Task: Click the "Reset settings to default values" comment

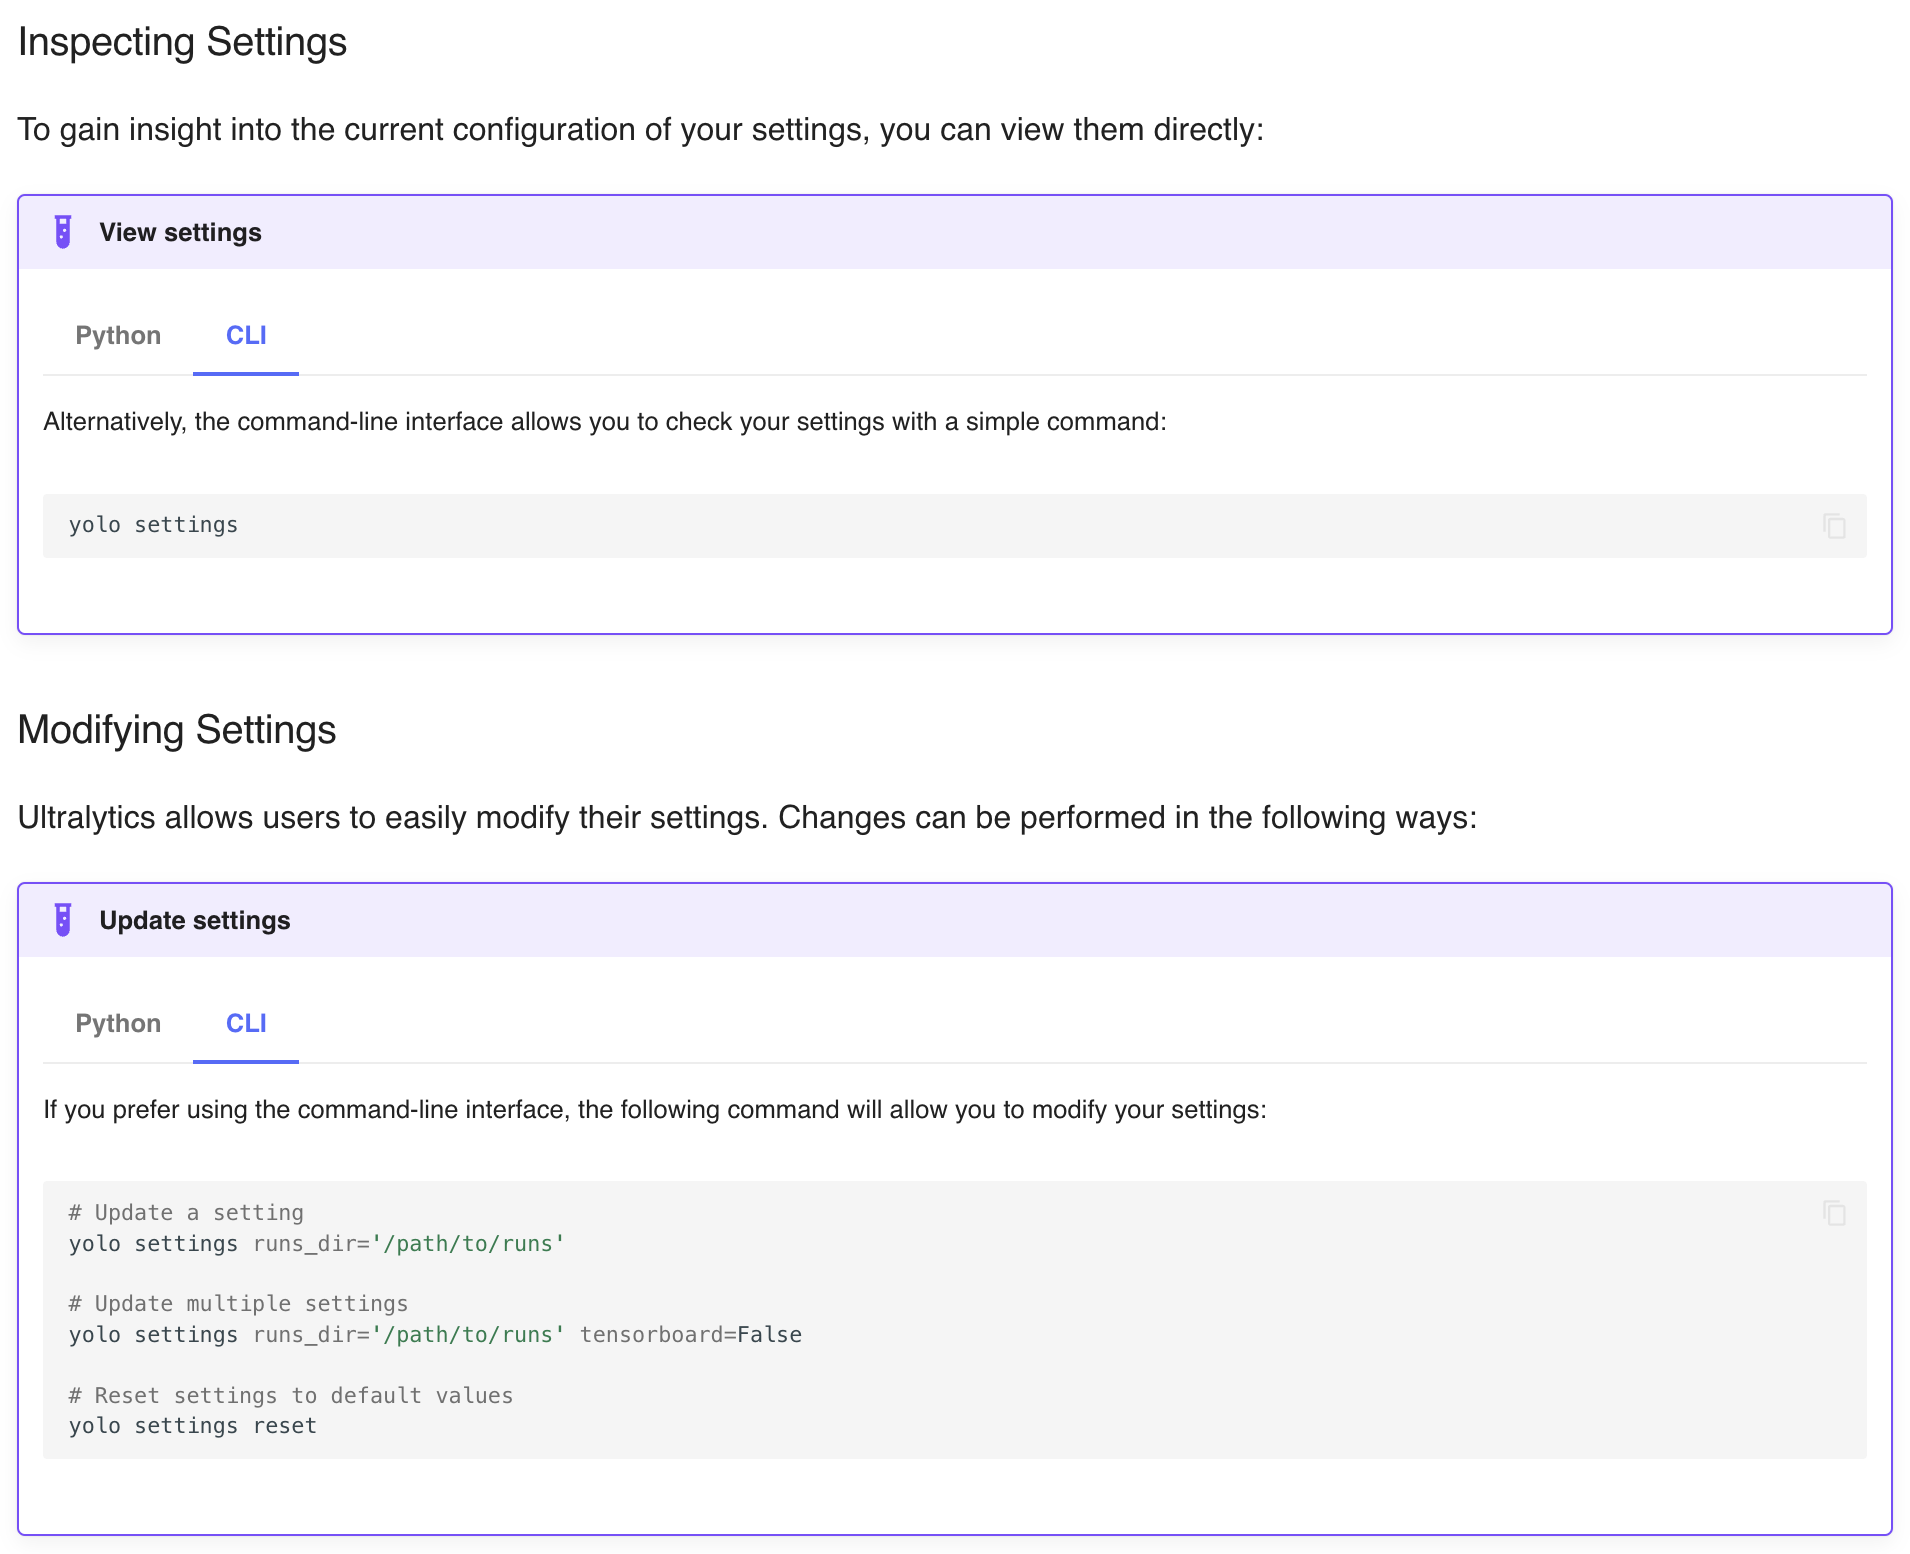Action: pyautogui.click(x=289, y=1394)
